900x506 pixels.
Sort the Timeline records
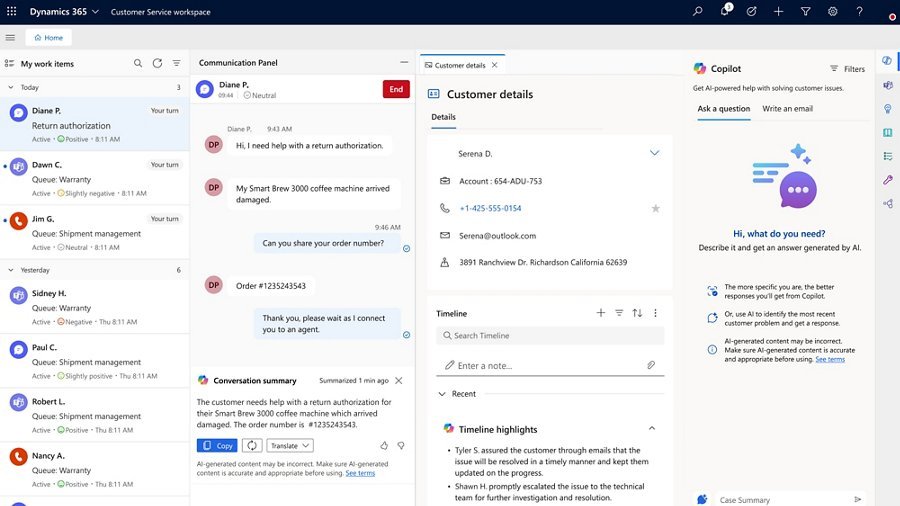click(x=637, y=313)
